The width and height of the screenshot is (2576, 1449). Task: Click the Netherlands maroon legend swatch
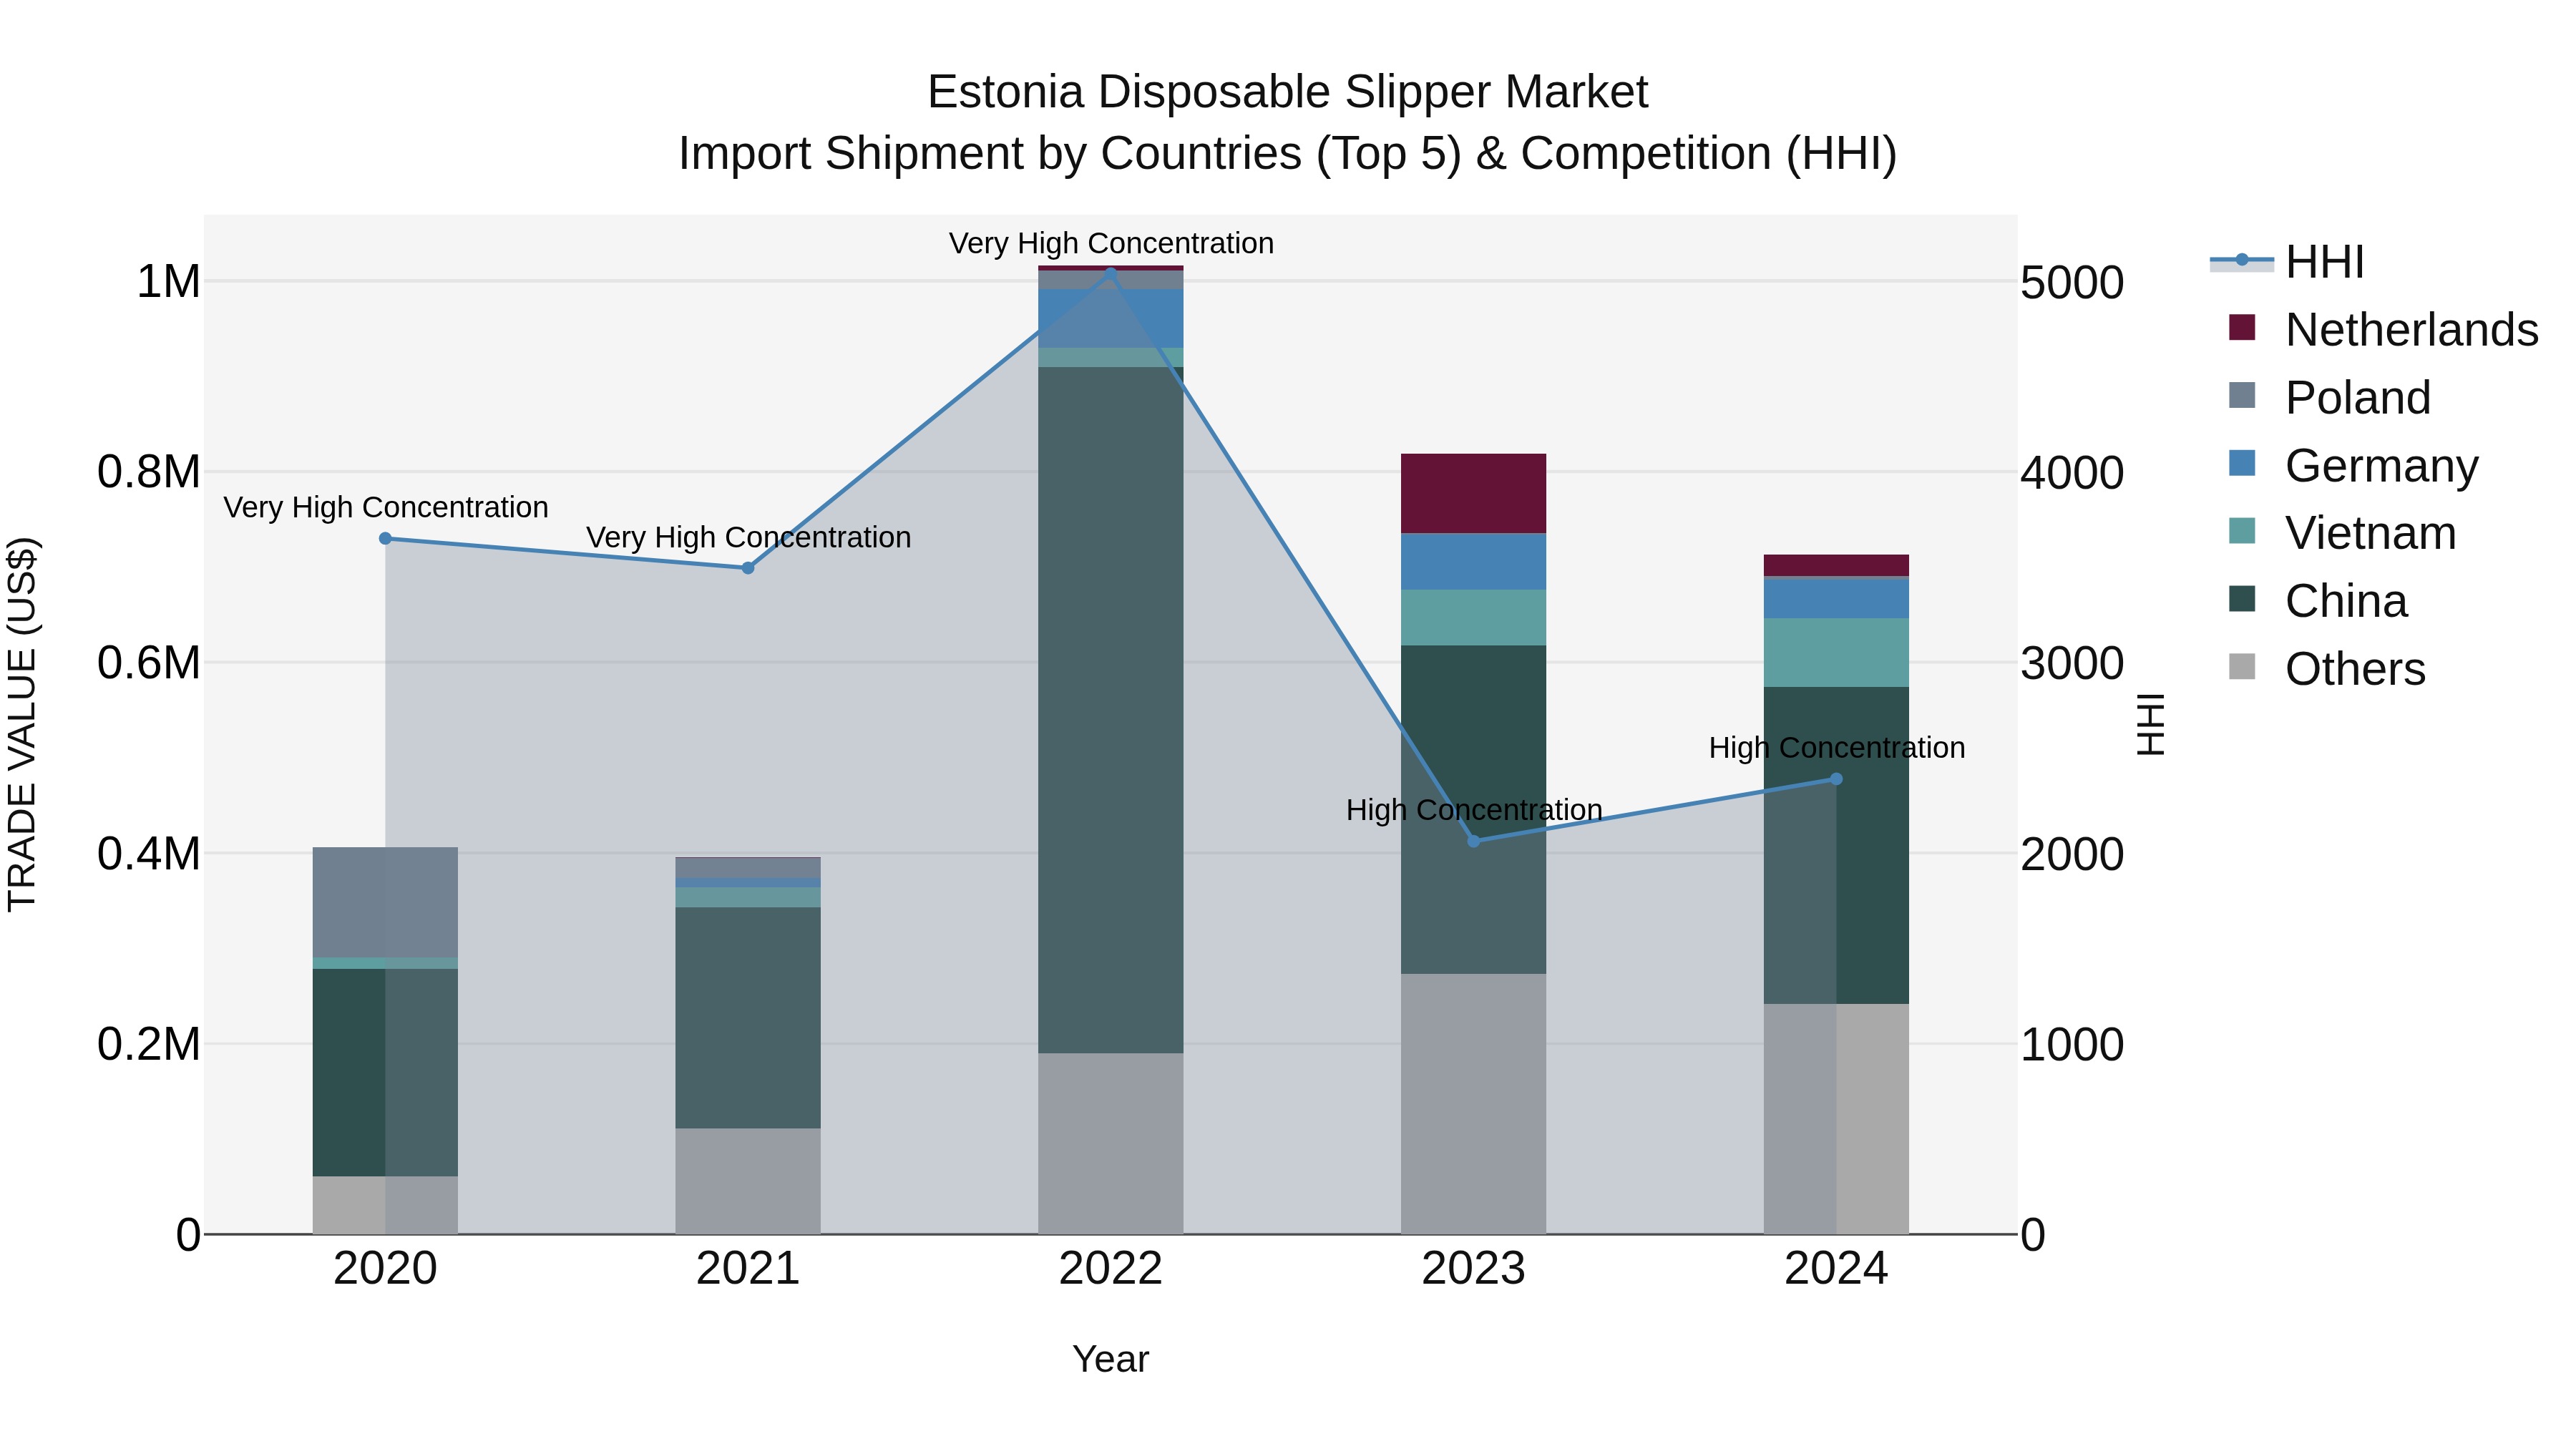[x=2242, y=327]
